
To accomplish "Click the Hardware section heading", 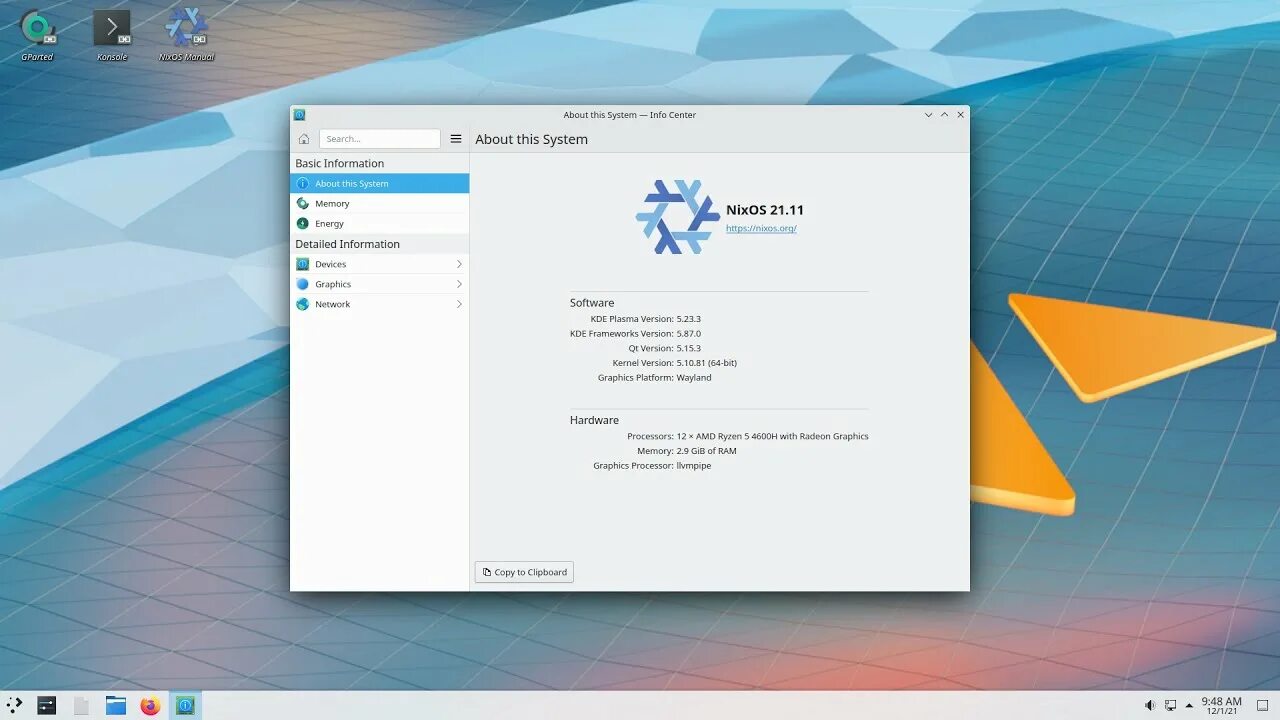I will 594,420.
